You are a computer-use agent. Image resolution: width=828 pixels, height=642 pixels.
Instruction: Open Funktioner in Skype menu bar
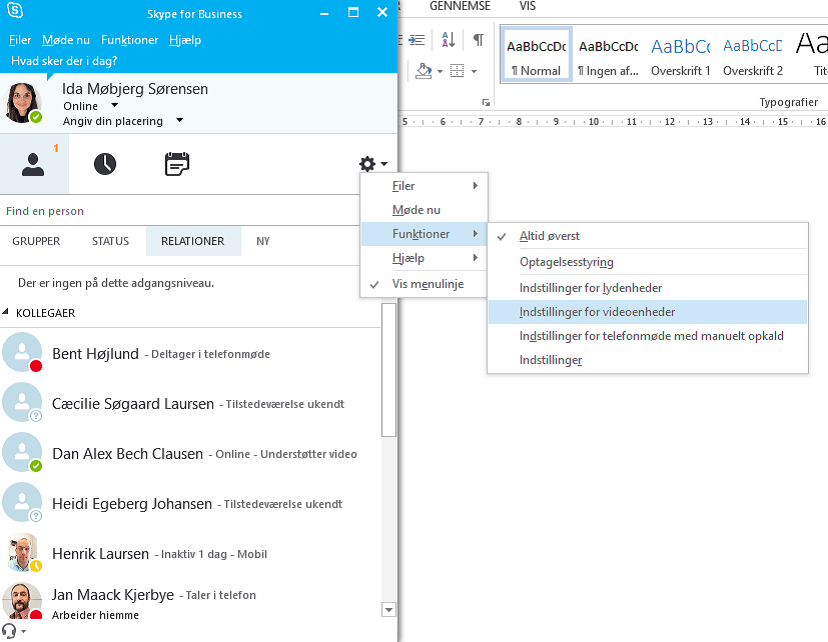pyautogui.click(x=129, y=40)
